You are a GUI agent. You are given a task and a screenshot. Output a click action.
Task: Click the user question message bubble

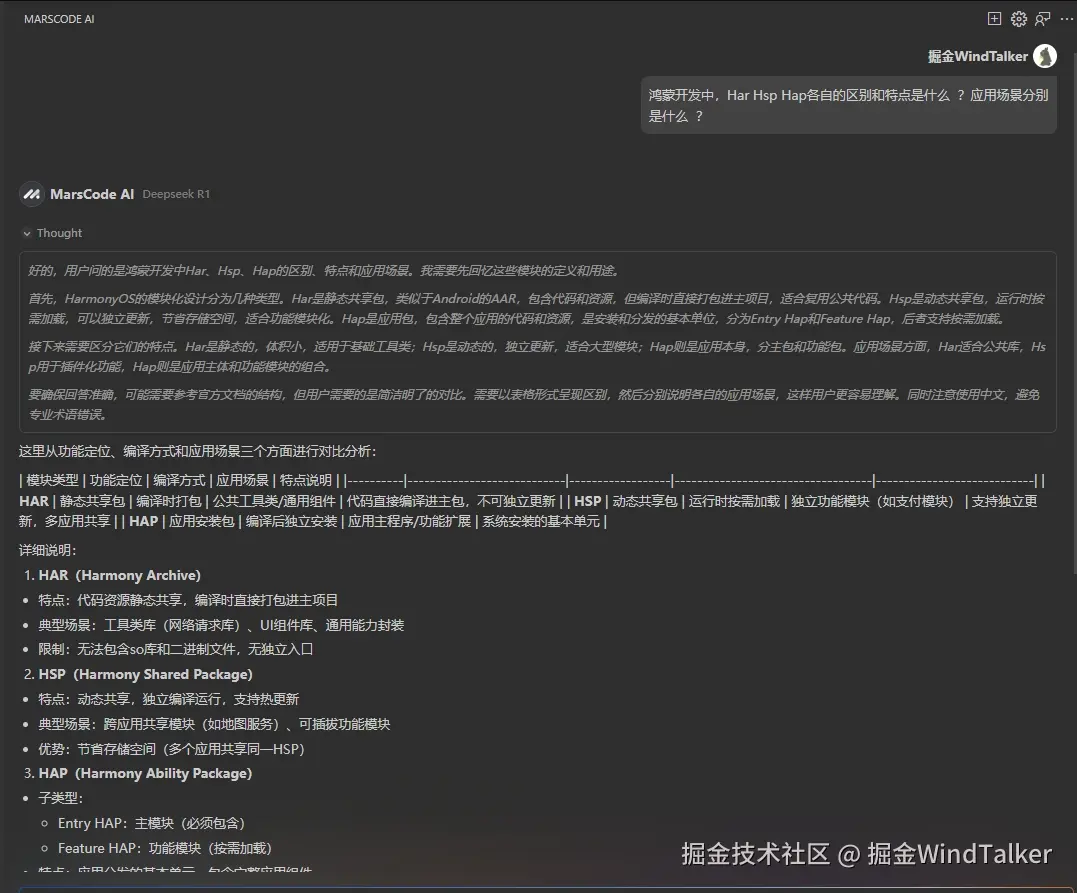tap(848, 105)
